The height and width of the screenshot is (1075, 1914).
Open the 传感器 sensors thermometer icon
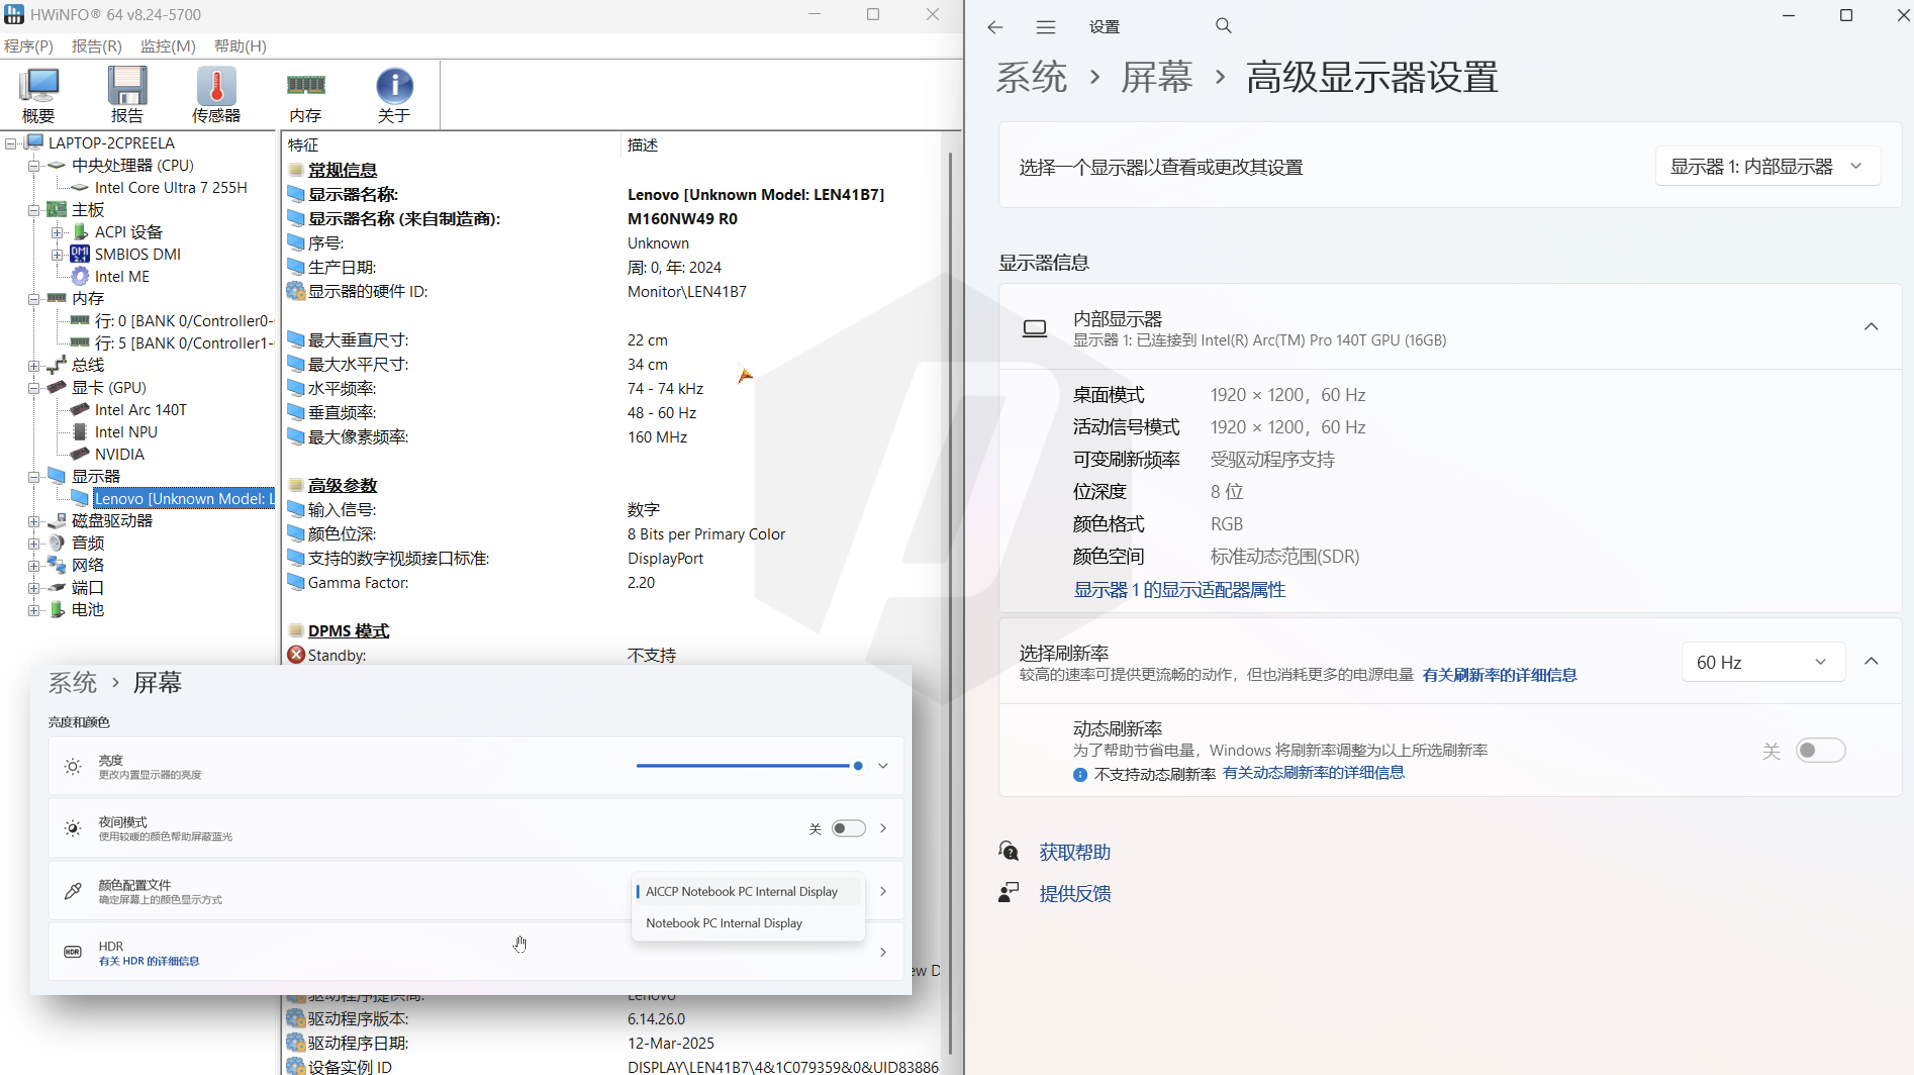[216, 94]
